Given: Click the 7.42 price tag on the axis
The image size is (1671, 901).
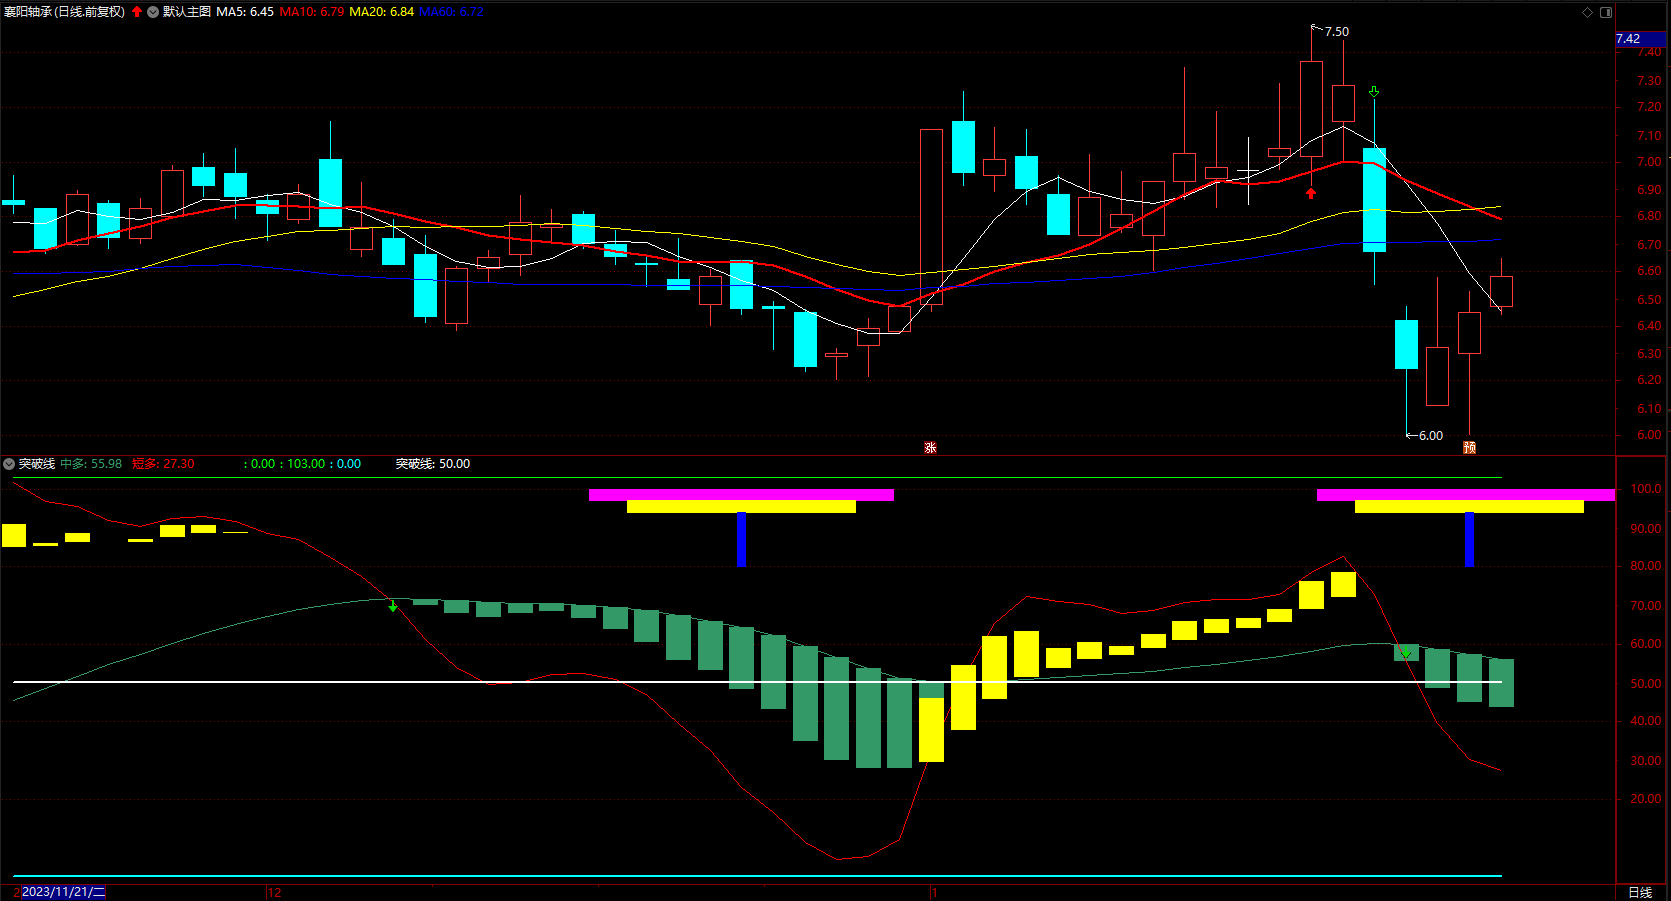Looking at the screenshot, I should tap(1640, 39).
